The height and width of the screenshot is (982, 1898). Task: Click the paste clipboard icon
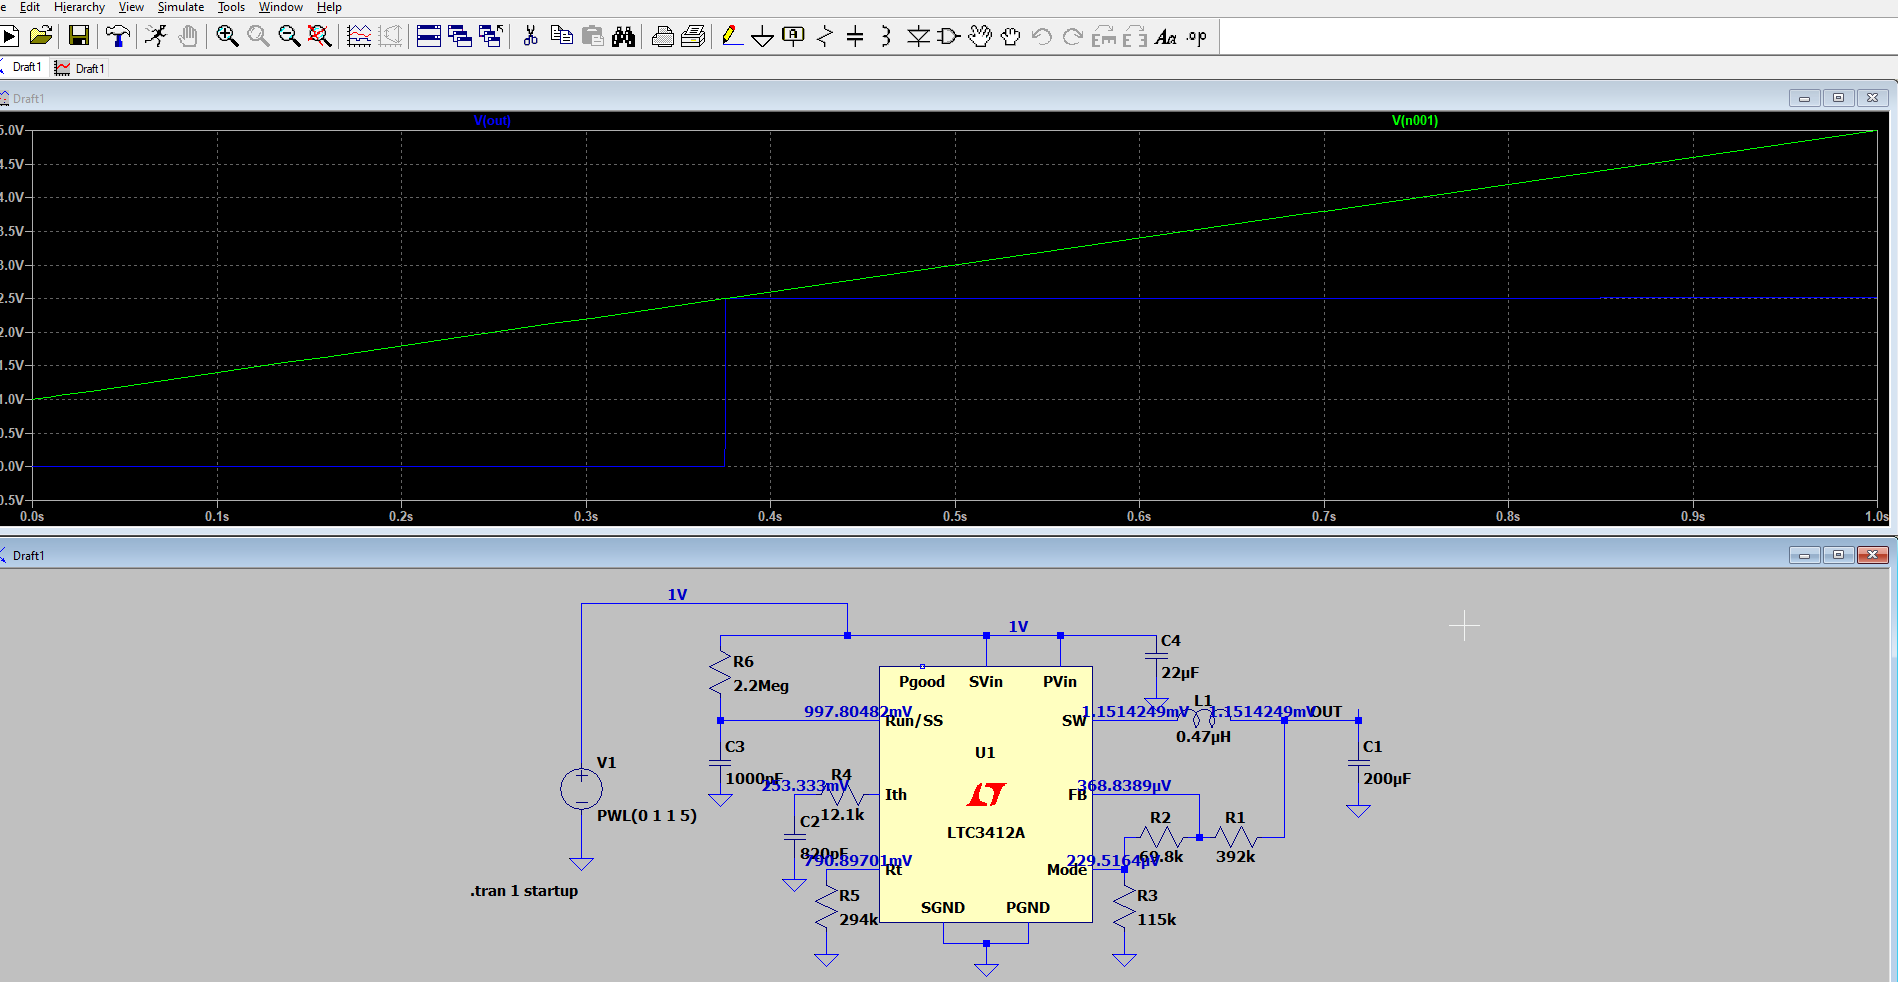coord(593,37)
